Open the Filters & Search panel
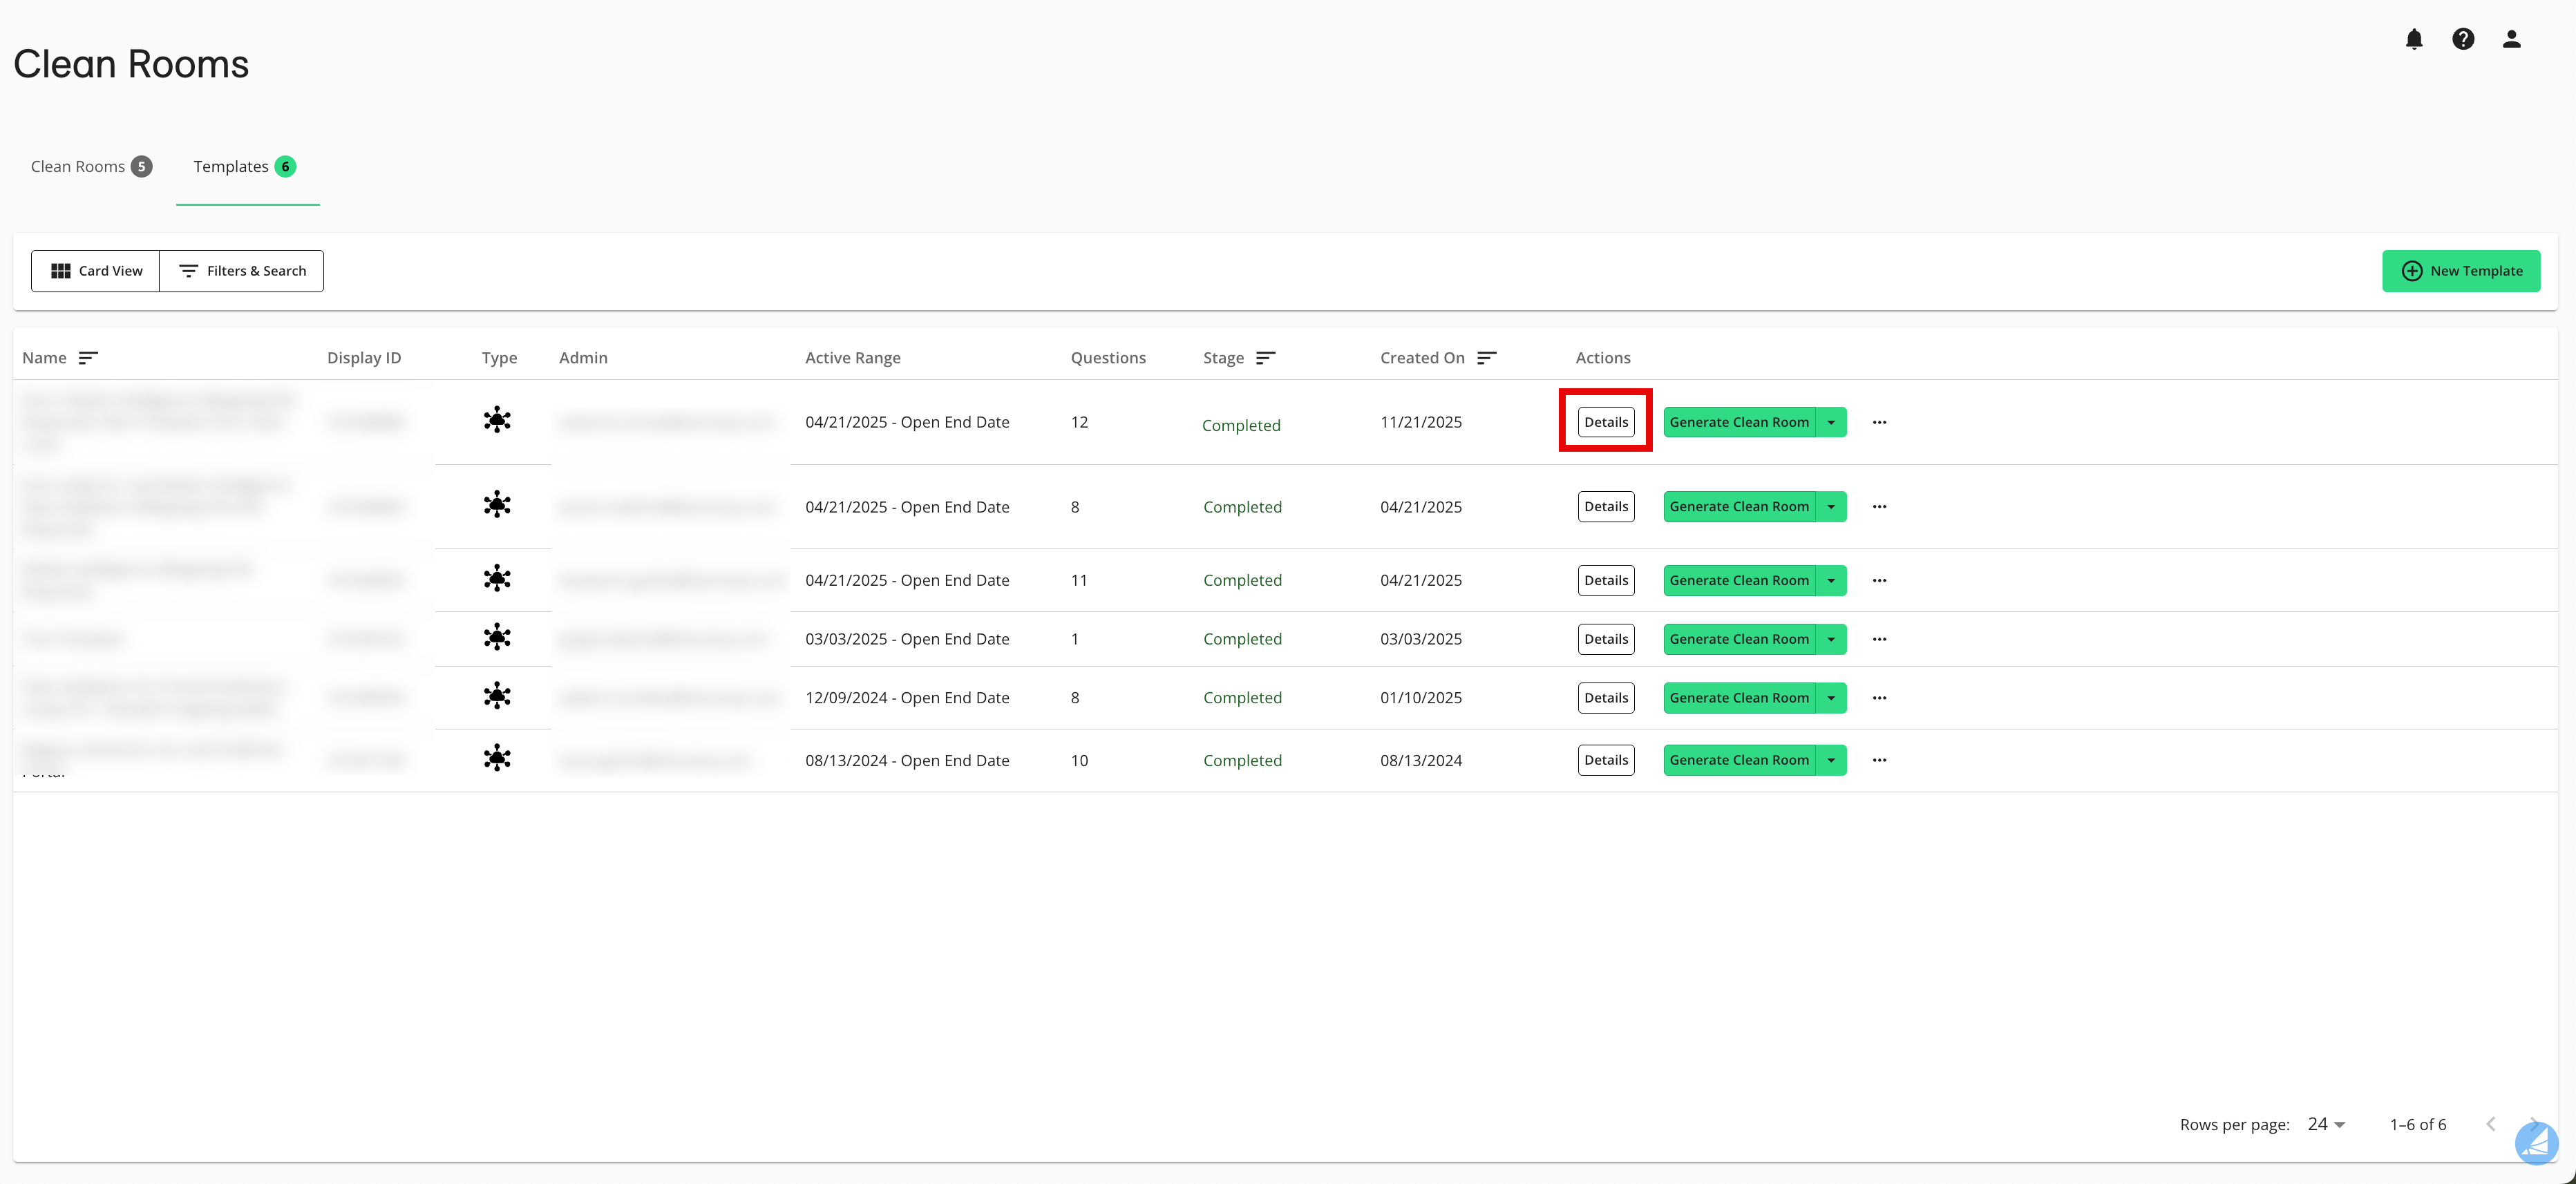2576x1184 pixels. (x=241, y=270)
